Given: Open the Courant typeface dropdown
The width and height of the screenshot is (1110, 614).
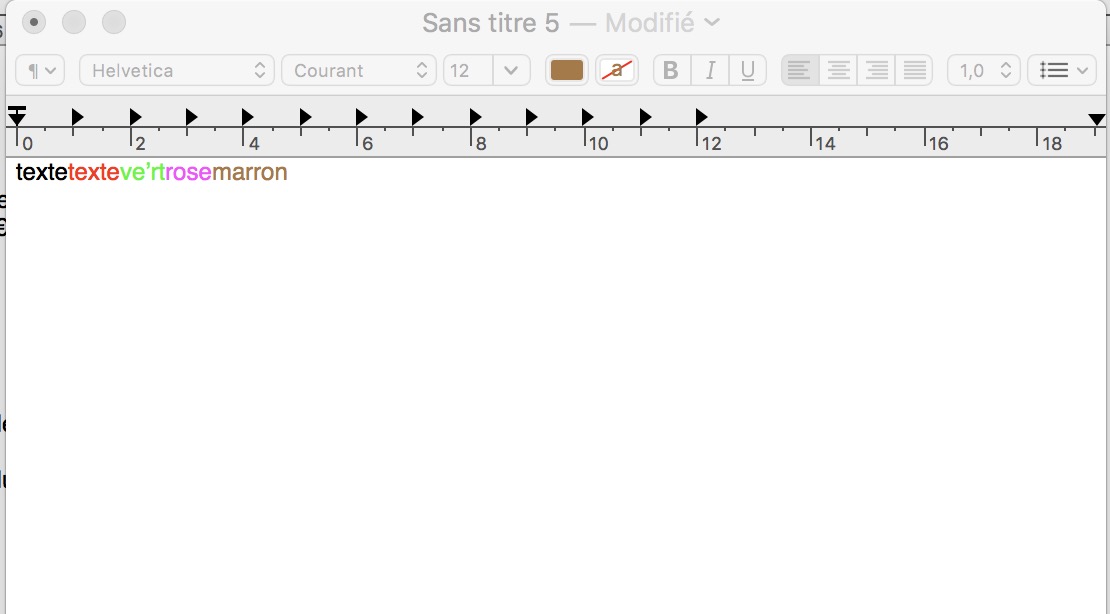Looking at the screenshot, I should pyautogui.click(x=359, y=71).
